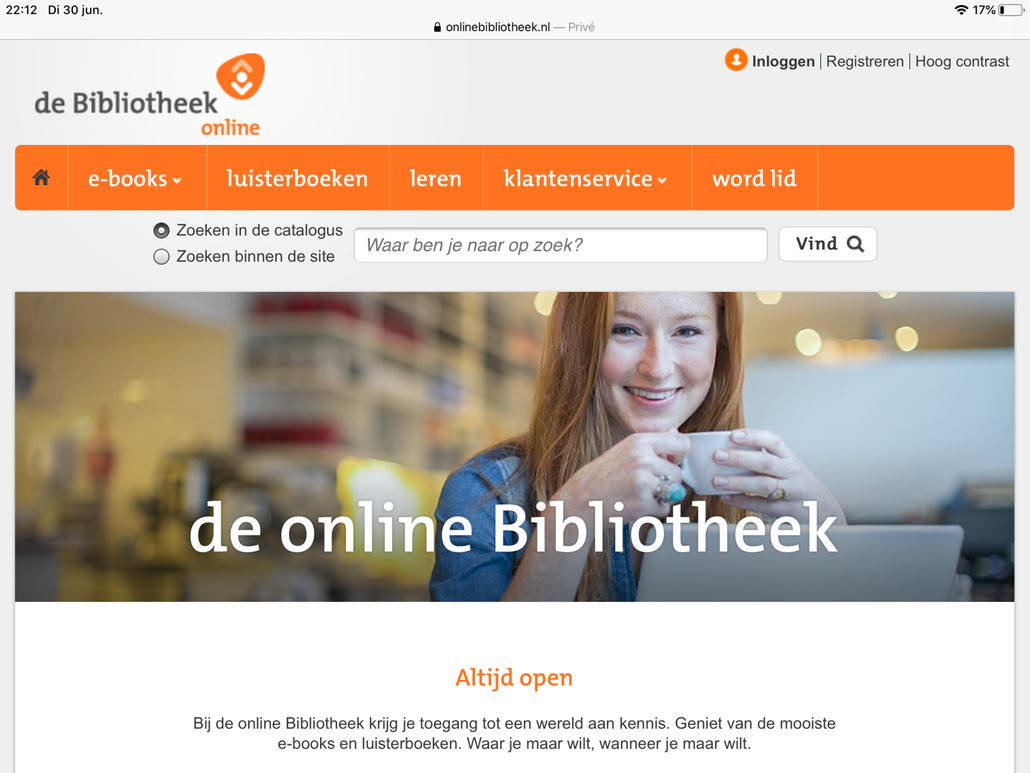This screenshot has height=773, width=1030.
Task: Select 'Zoeken binnen de site' radio button
Action: pos(162,257)
